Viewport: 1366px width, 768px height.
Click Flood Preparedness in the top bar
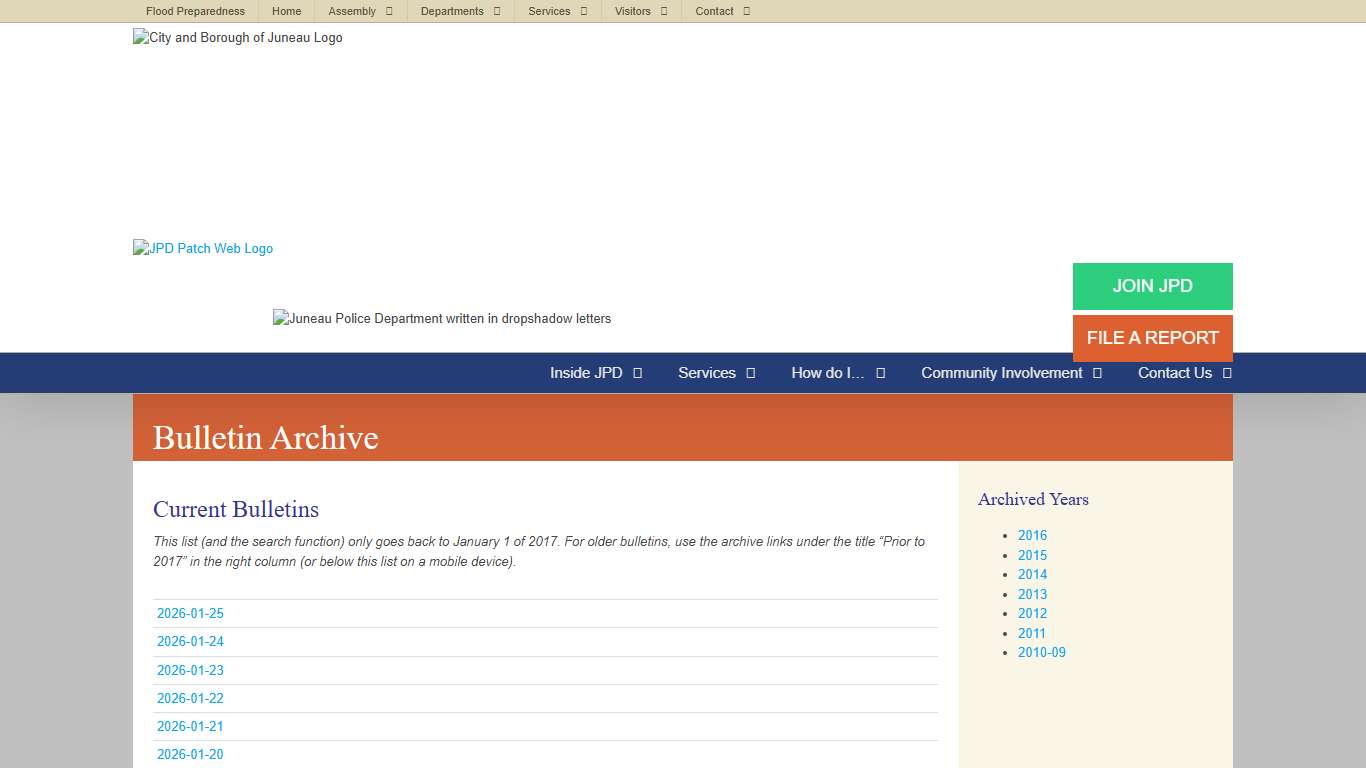click(x=195, y=11)
